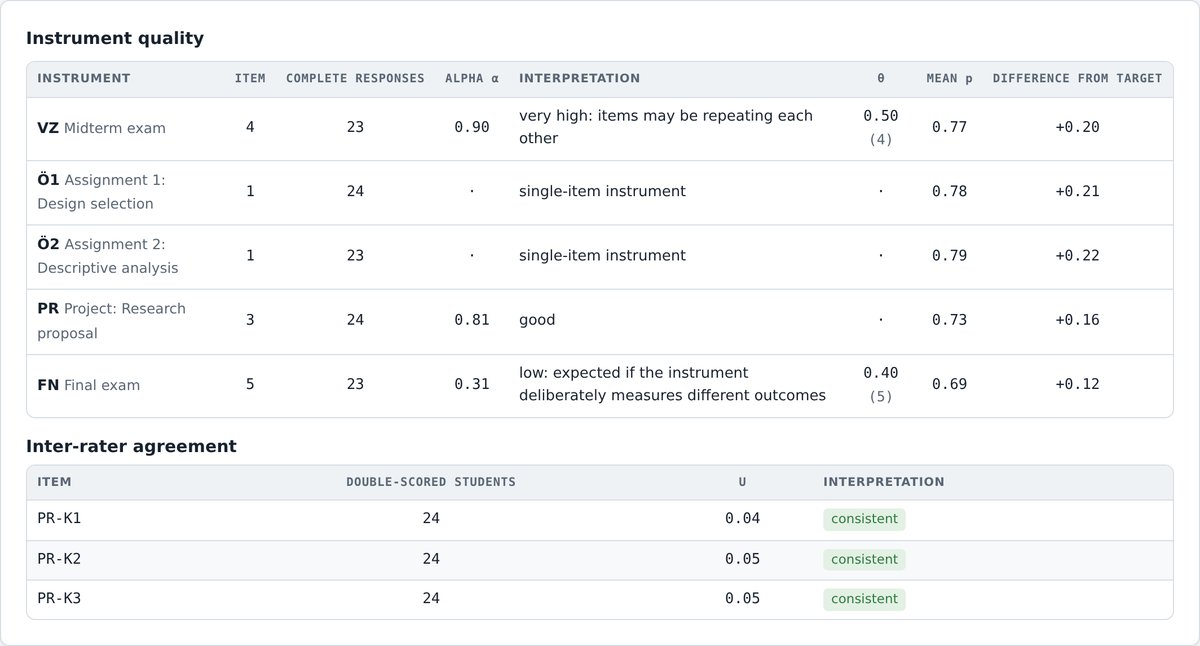Select "Ö1 Assignment 1: Design selection" instrument name
This screenshot has height=646, width=1200.
point(101,192)
